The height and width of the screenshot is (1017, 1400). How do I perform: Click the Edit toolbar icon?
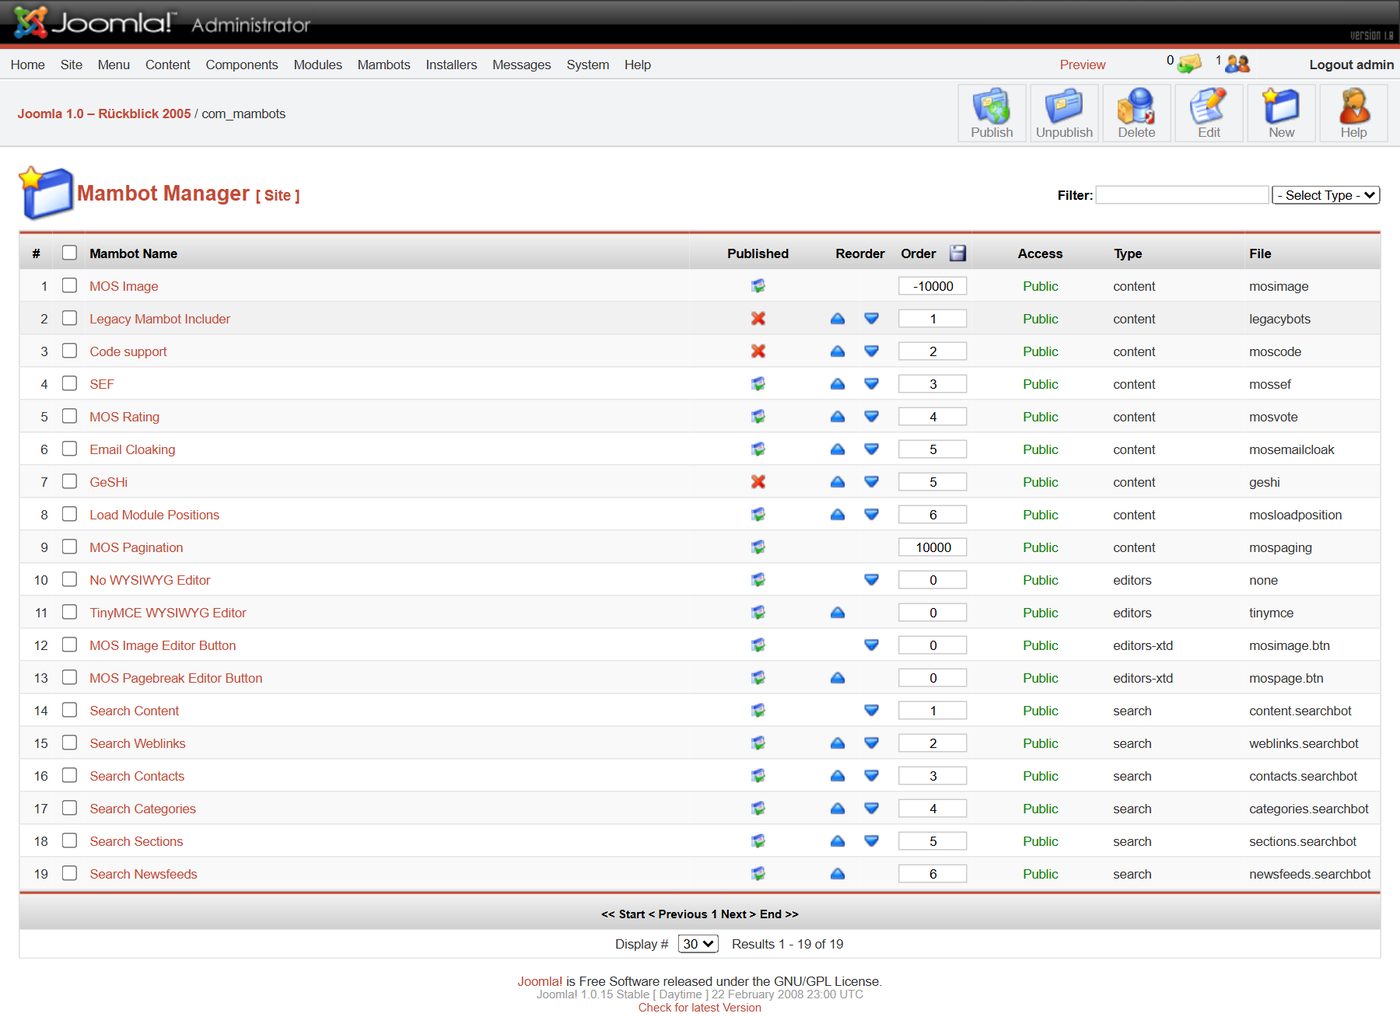point(1209,113)
